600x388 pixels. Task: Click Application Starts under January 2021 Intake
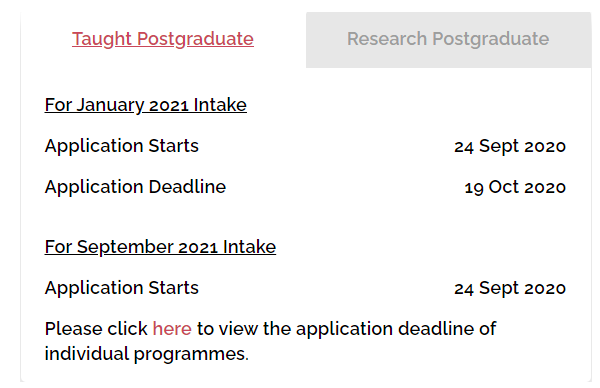(x=122, y=147)
